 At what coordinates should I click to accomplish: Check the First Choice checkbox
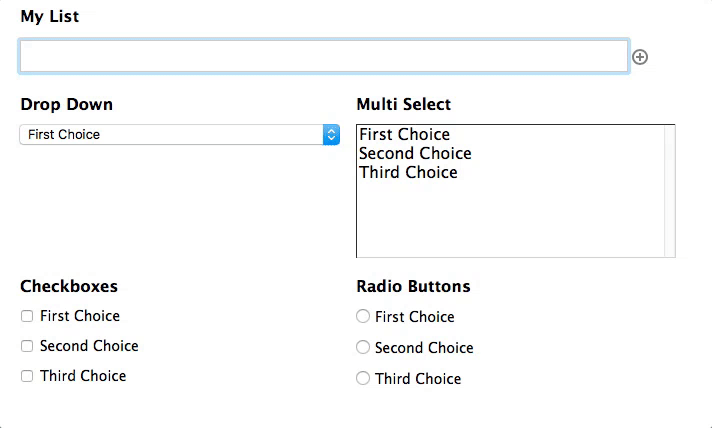click(27, 316)
